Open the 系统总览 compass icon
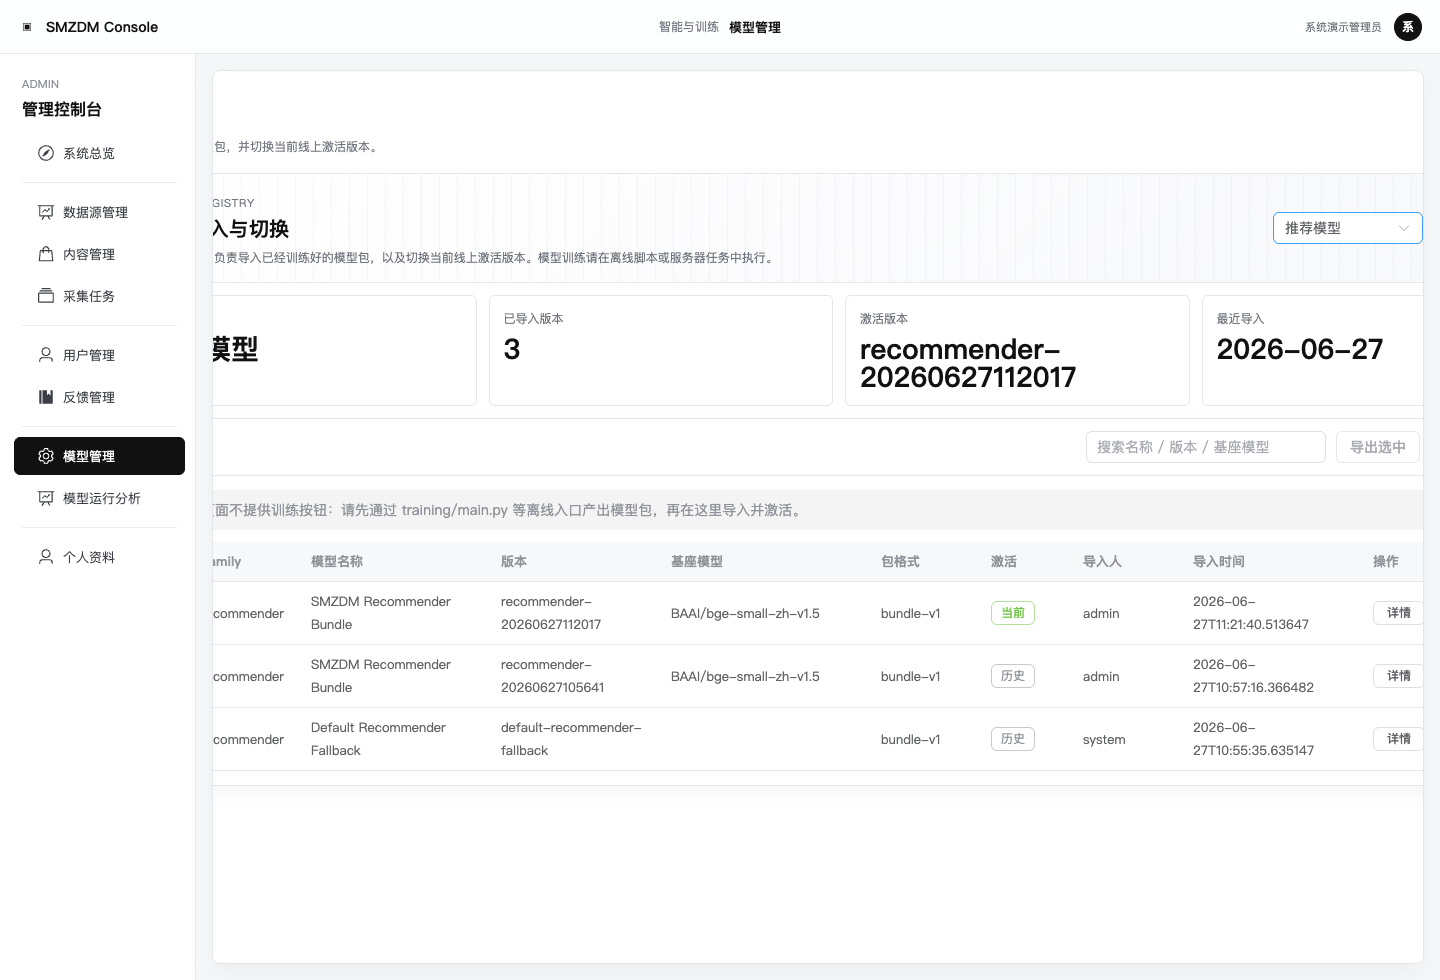 click(x=46, y=153)
